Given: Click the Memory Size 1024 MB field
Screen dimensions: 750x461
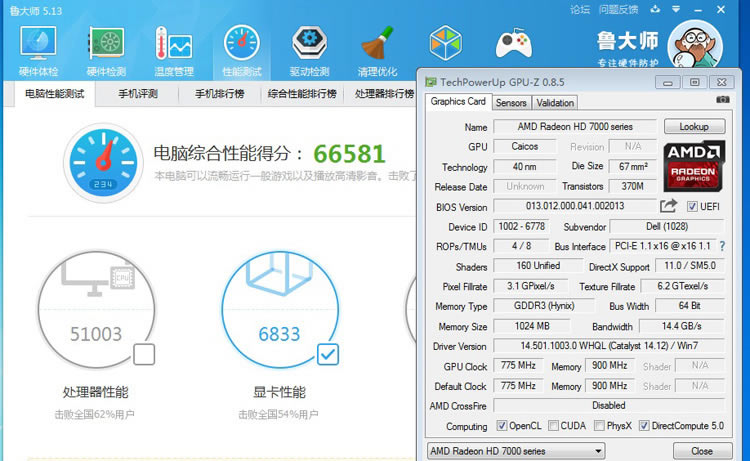Looking at the screenshot, I should [x=532, y=326].
